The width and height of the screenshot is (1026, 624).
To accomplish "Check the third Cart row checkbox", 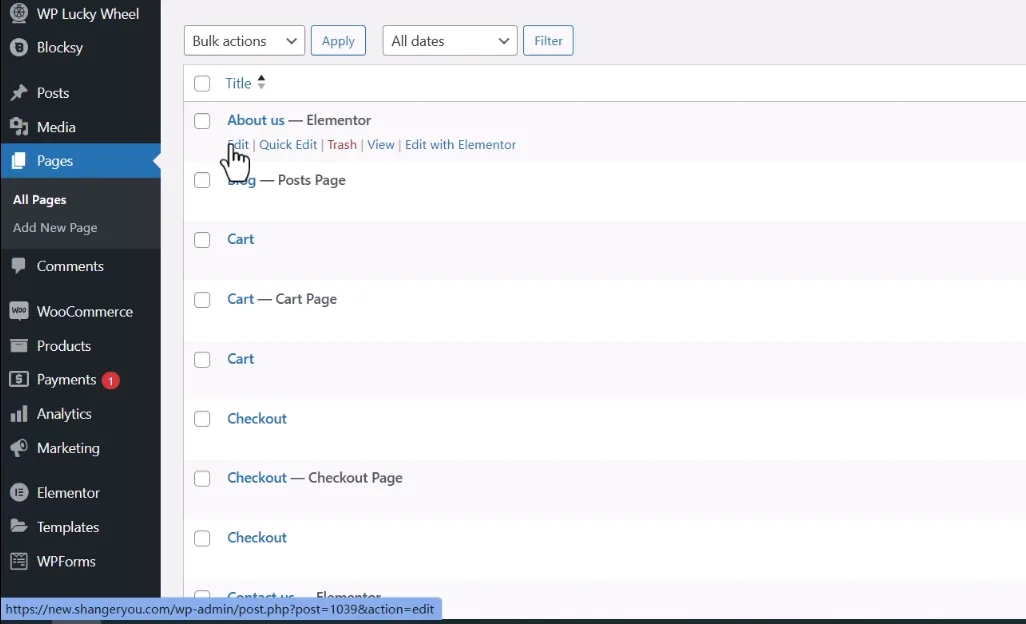I will coord(202,360).
